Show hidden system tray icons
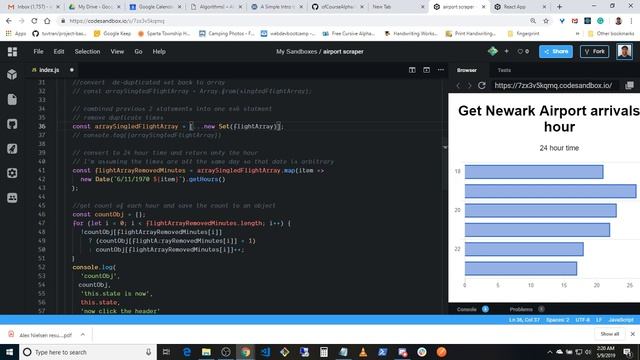This screenshot has width=640, height=360. tap(550, 352)
